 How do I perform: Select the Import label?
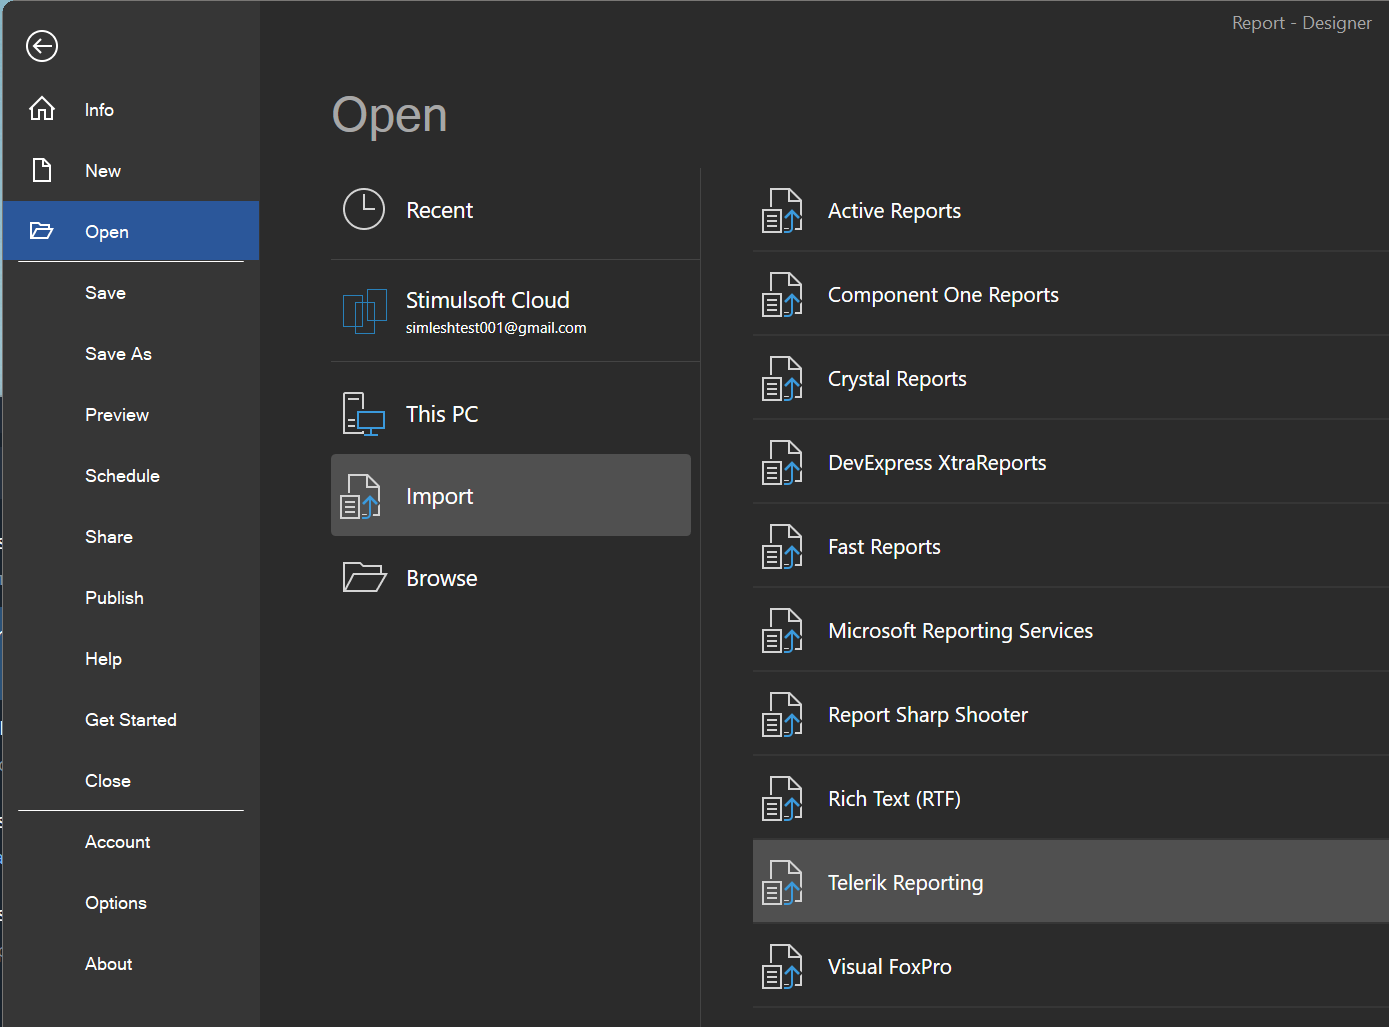[x=439, y=497]
